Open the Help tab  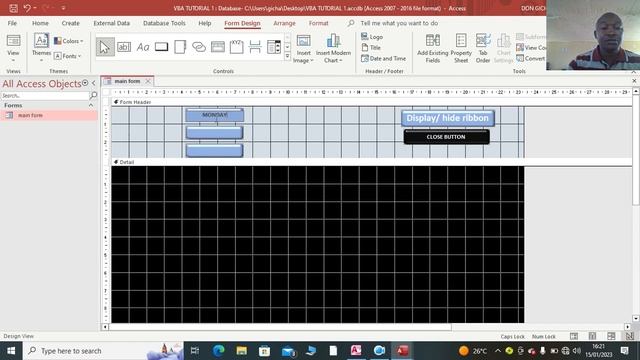coord(204,23)
